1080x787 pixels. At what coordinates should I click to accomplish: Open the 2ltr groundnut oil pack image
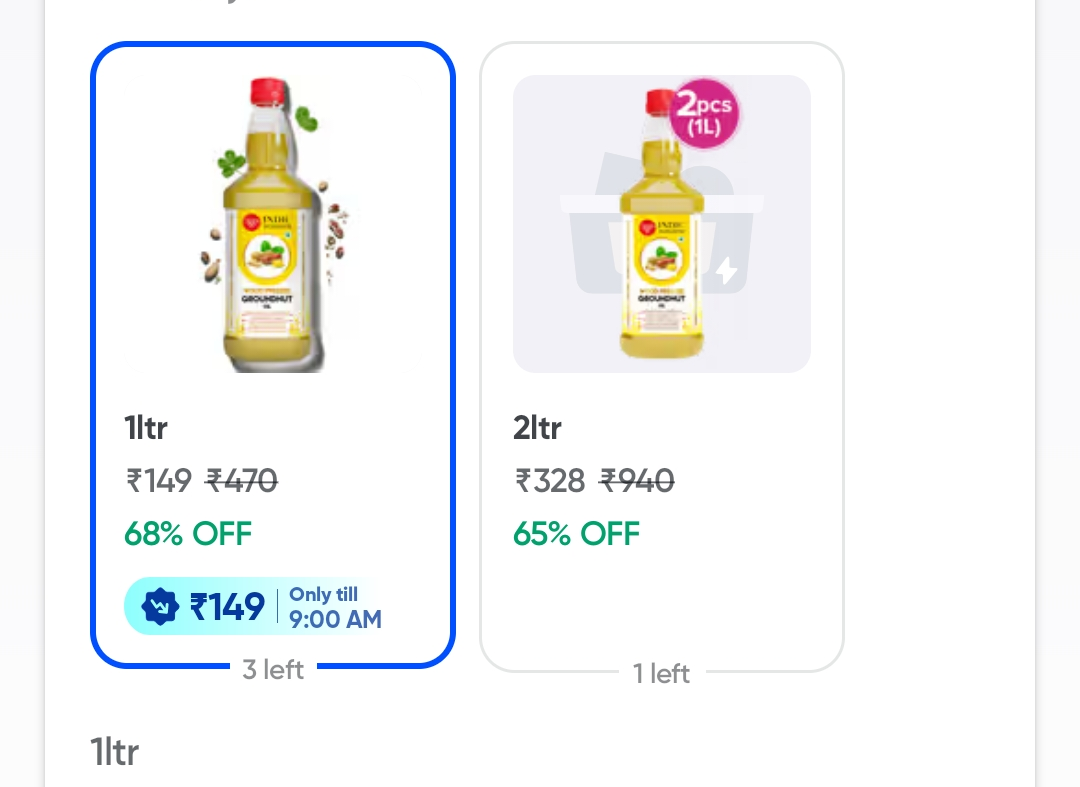tap(661, 224)
